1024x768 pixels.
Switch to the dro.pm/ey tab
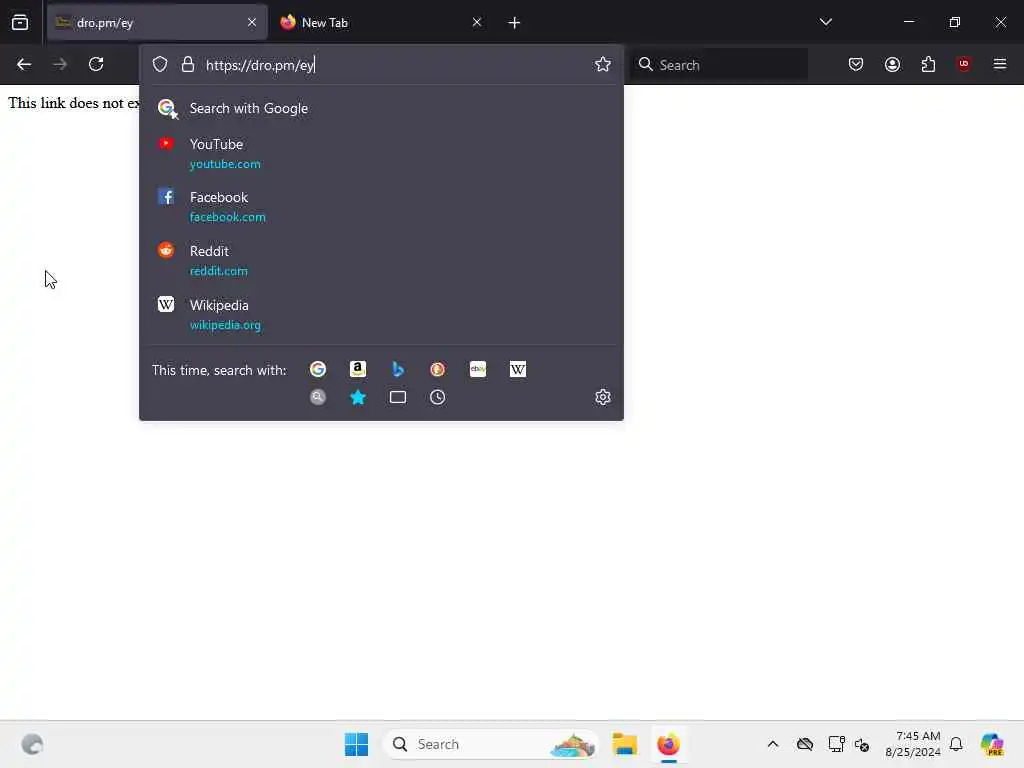[x=157, y=22]
